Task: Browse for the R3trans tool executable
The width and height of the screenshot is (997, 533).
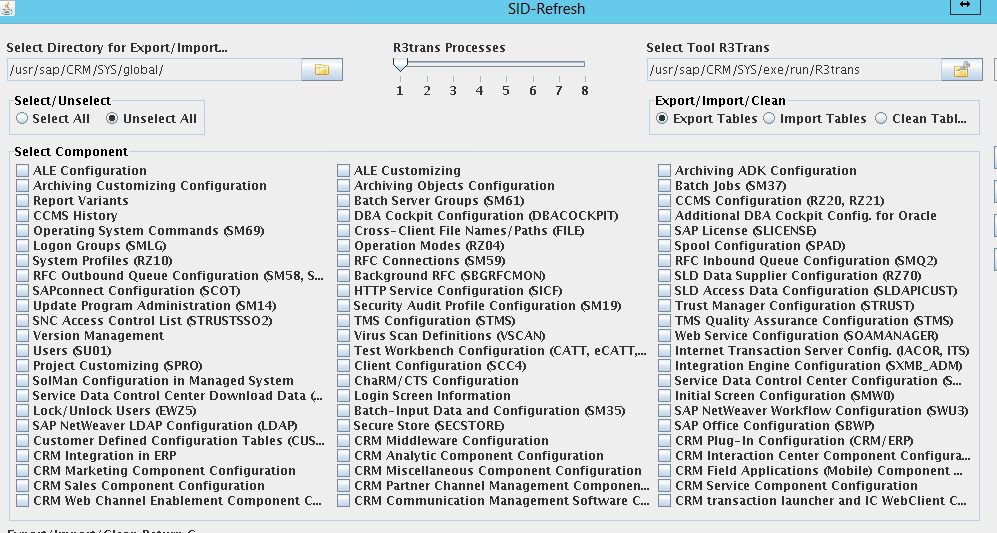Action: [961, 69]
